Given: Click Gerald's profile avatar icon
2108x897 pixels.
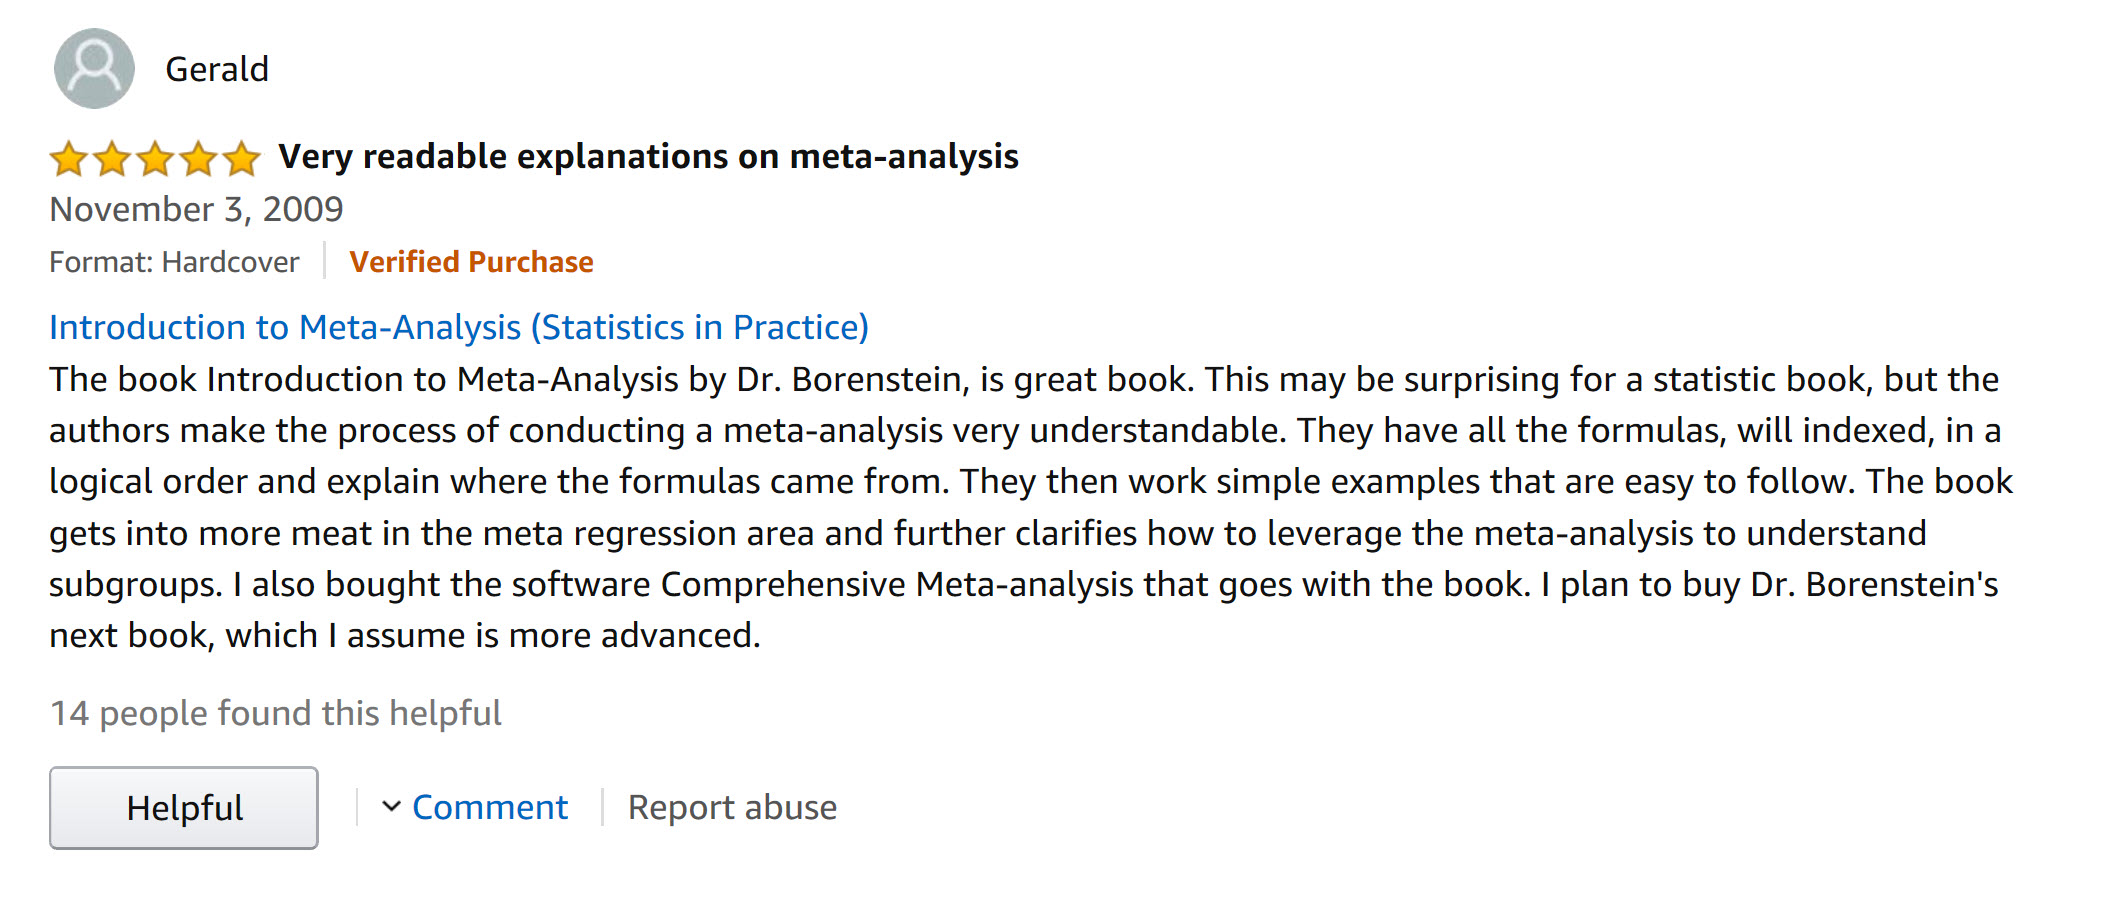Looking at the screenshot, I should click(x=94, y=68).
